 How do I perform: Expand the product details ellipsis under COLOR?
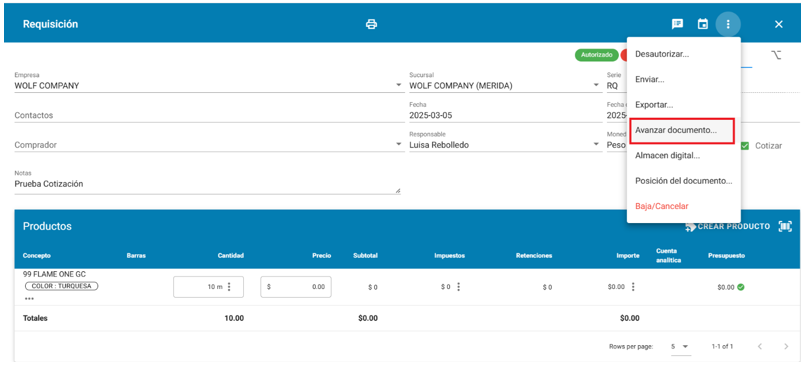pyautogui.click(x=29, y=299)
